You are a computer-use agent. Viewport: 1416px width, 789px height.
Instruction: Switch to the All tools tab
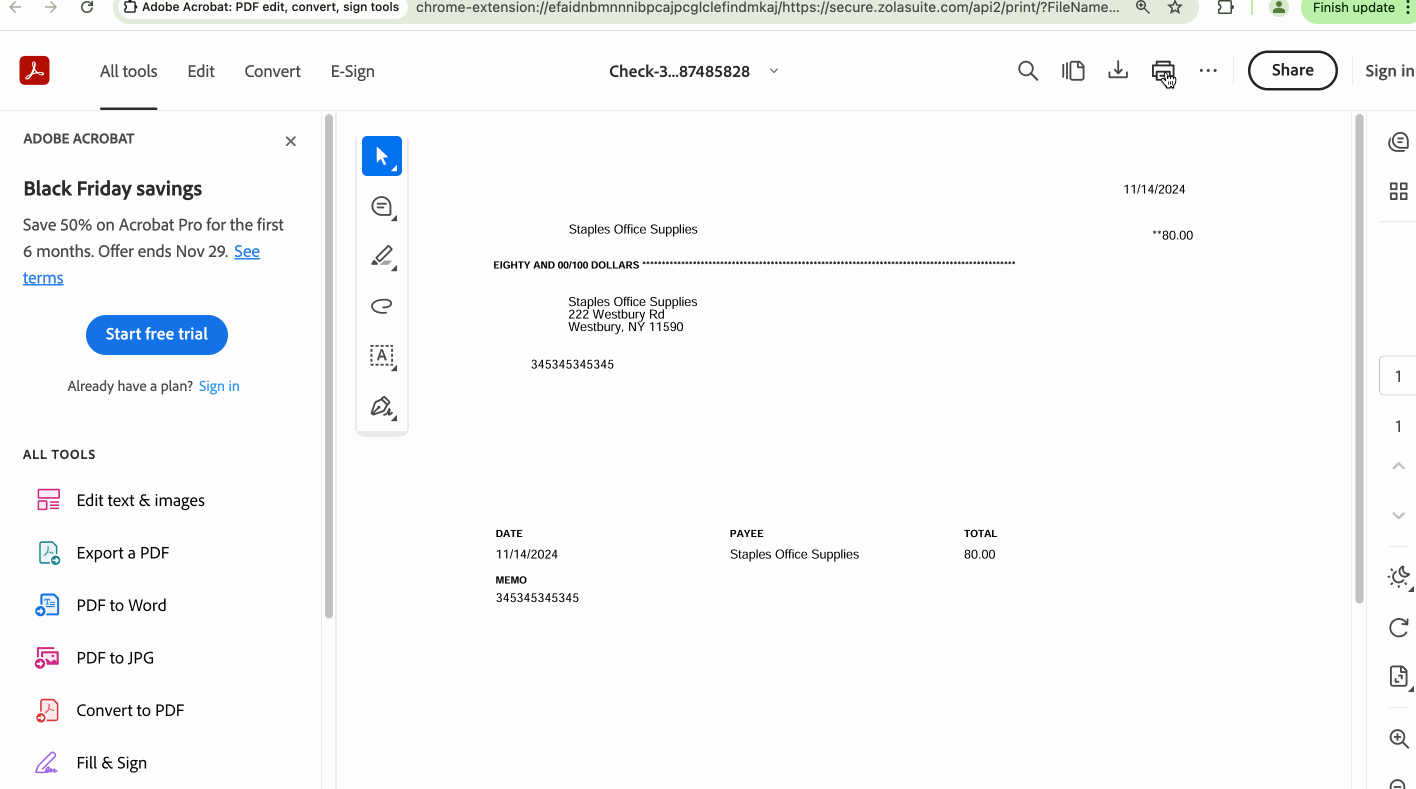(x=129, y=71)
